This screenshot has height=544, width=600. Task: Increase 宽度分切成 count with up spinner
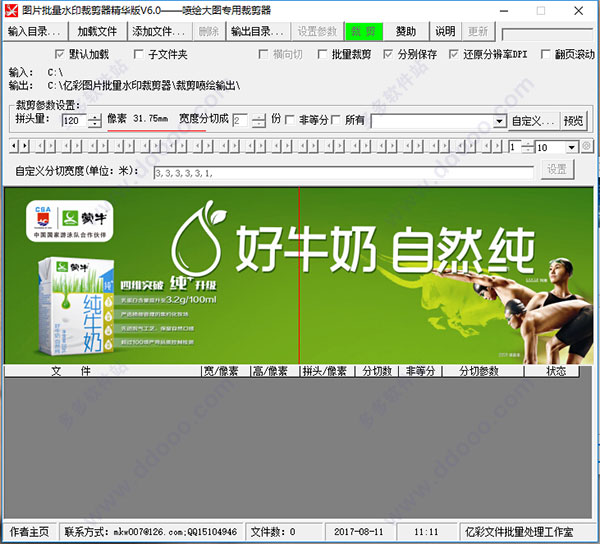259,117
